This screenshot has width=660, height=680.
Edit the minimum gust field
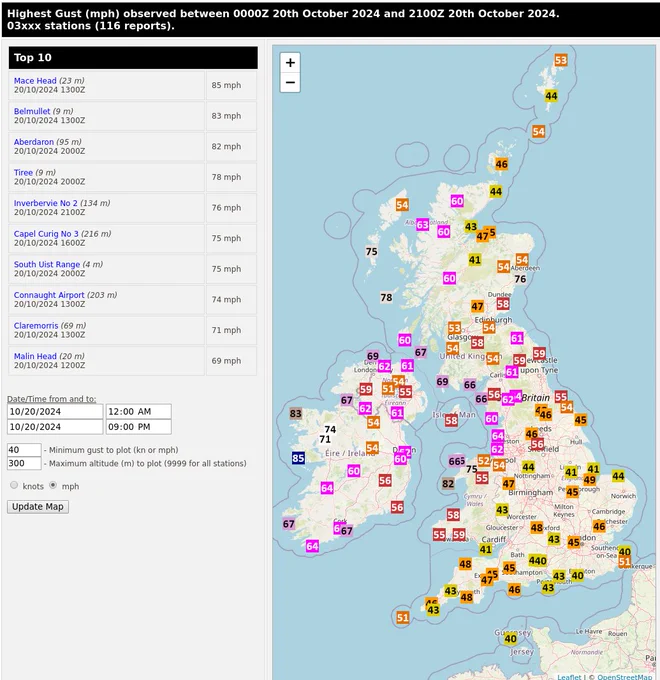coord(24,450)
